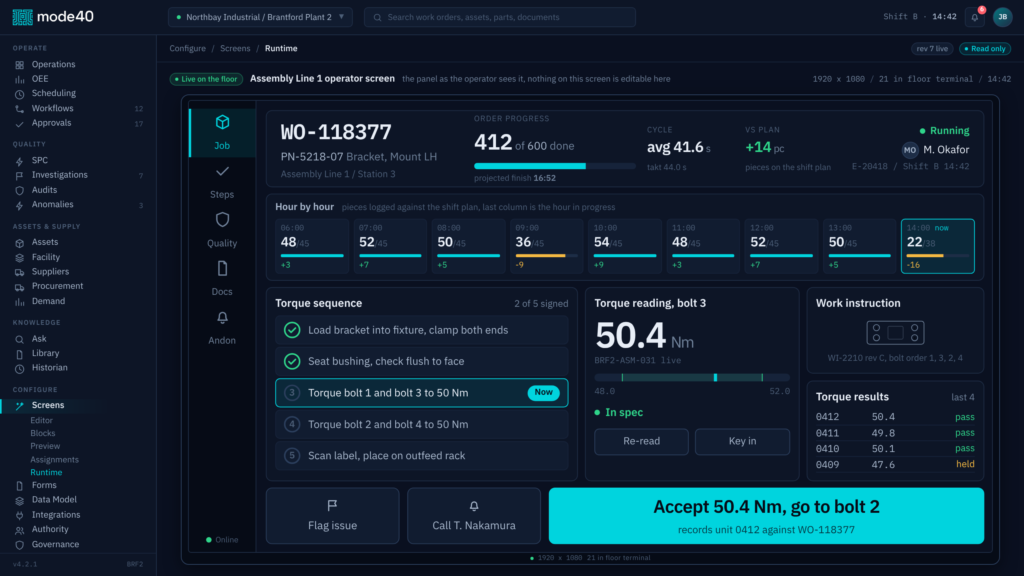Select the Andon tab in the operator panel
This screenshot has height=576, width=1024.
click(x=222, y=328)
